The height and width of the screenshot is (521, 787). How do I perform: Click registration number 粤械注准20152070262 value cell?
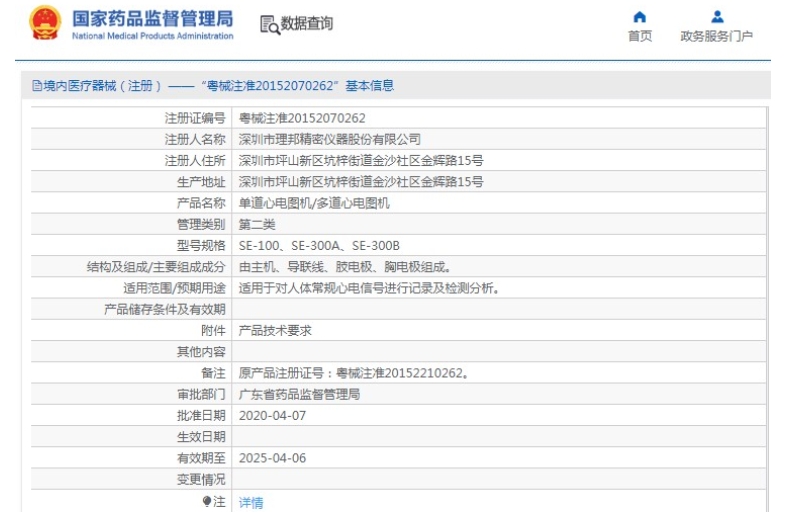click(302, 118)
